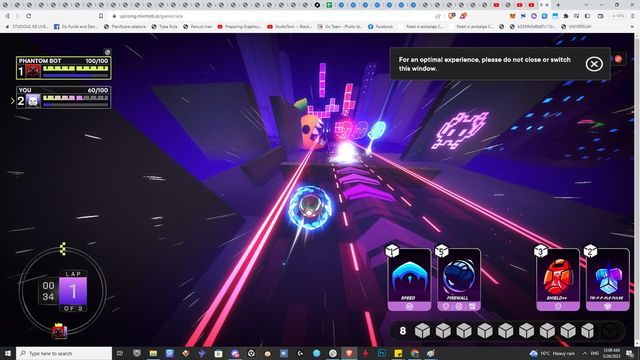Screen dimensions: 640x360
Task: Open a new browser tab
Action: pyautogui.click(x=558, y=5)
